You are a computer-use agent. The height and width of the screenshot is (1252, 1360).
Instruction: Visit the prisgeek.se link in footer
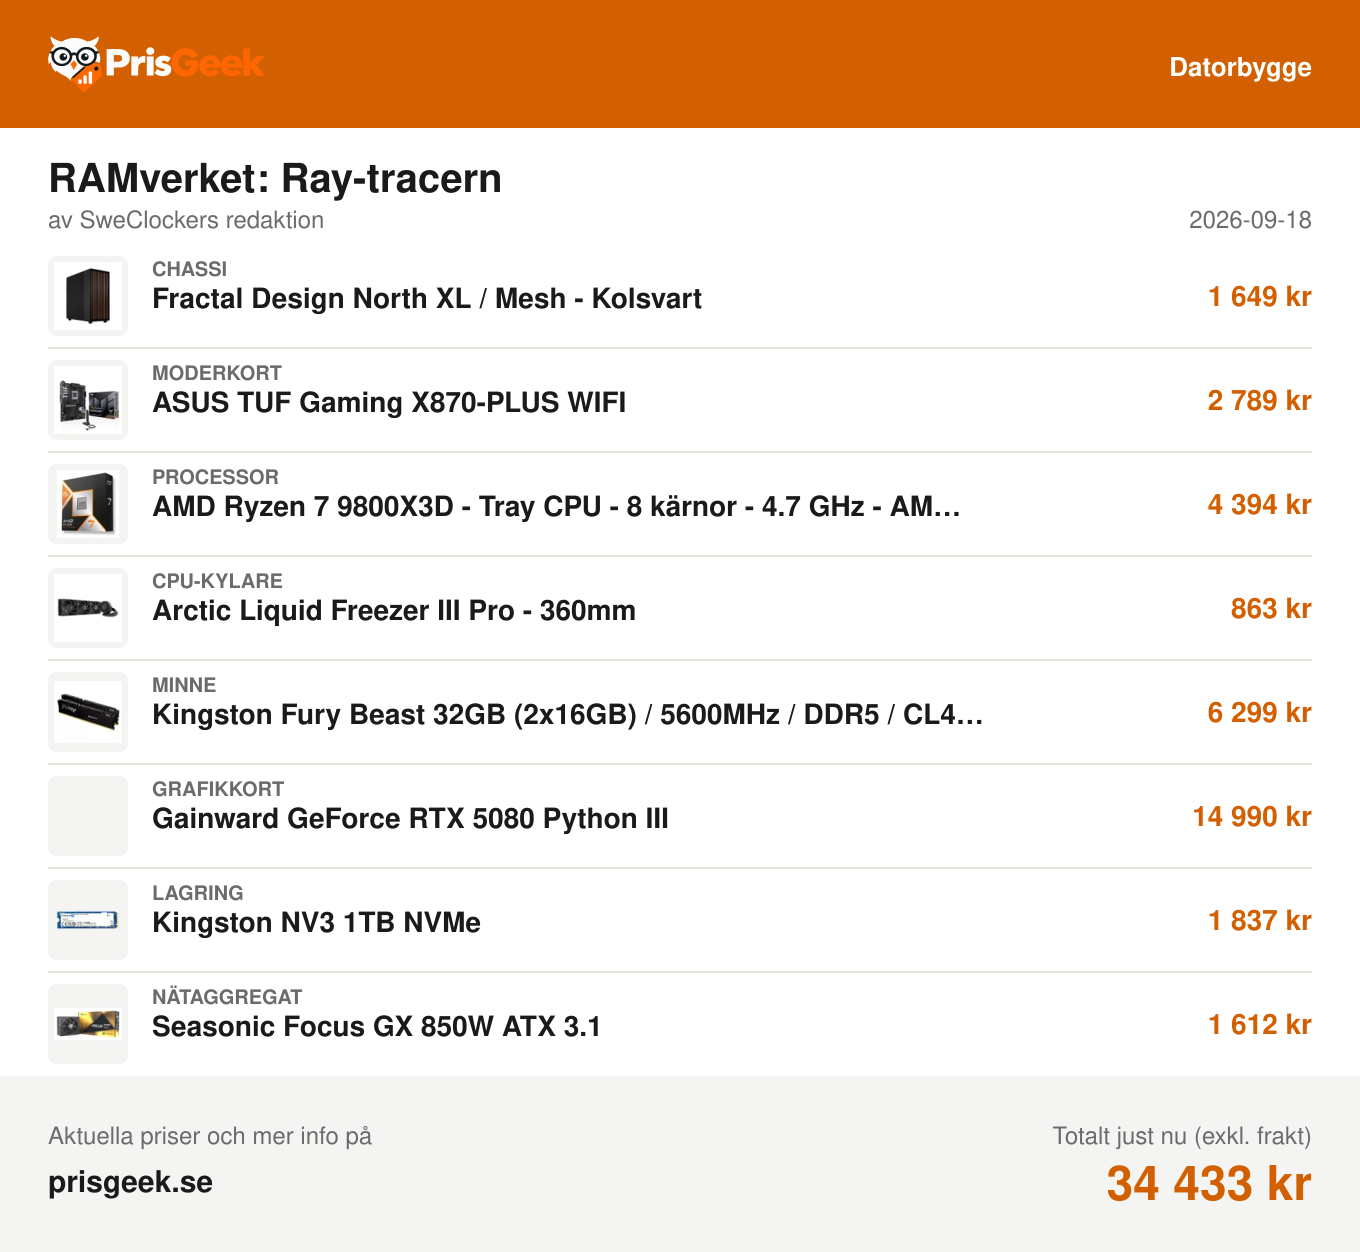131,1182
